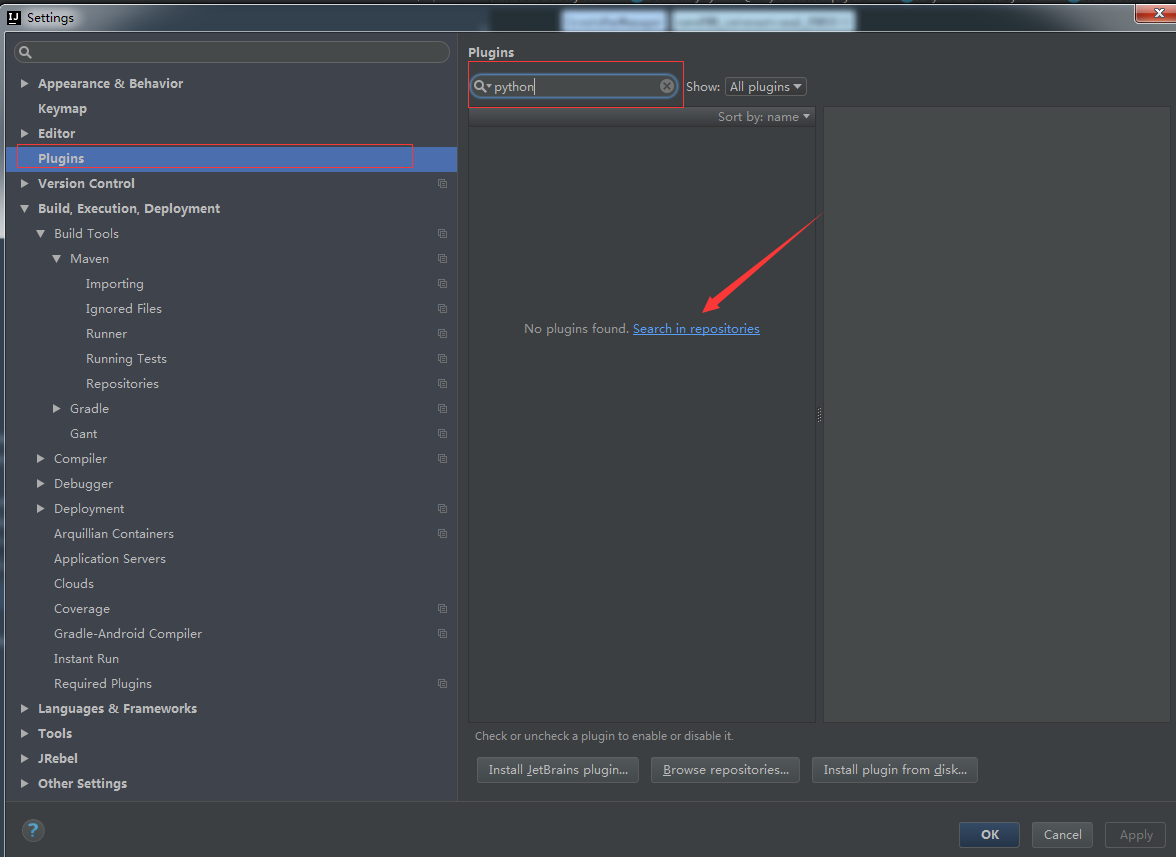
Task: Click the Apply button
Action: 1136,835
